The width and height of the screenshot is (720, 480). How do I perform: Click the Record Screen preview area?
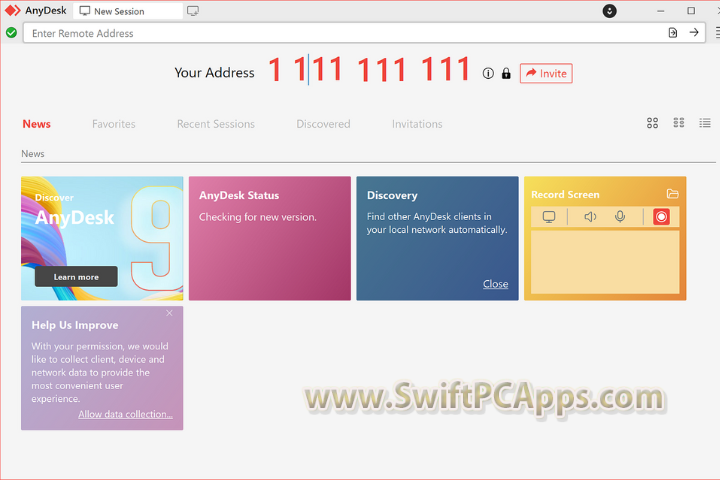pyautogui.click(x=605, y=262)
